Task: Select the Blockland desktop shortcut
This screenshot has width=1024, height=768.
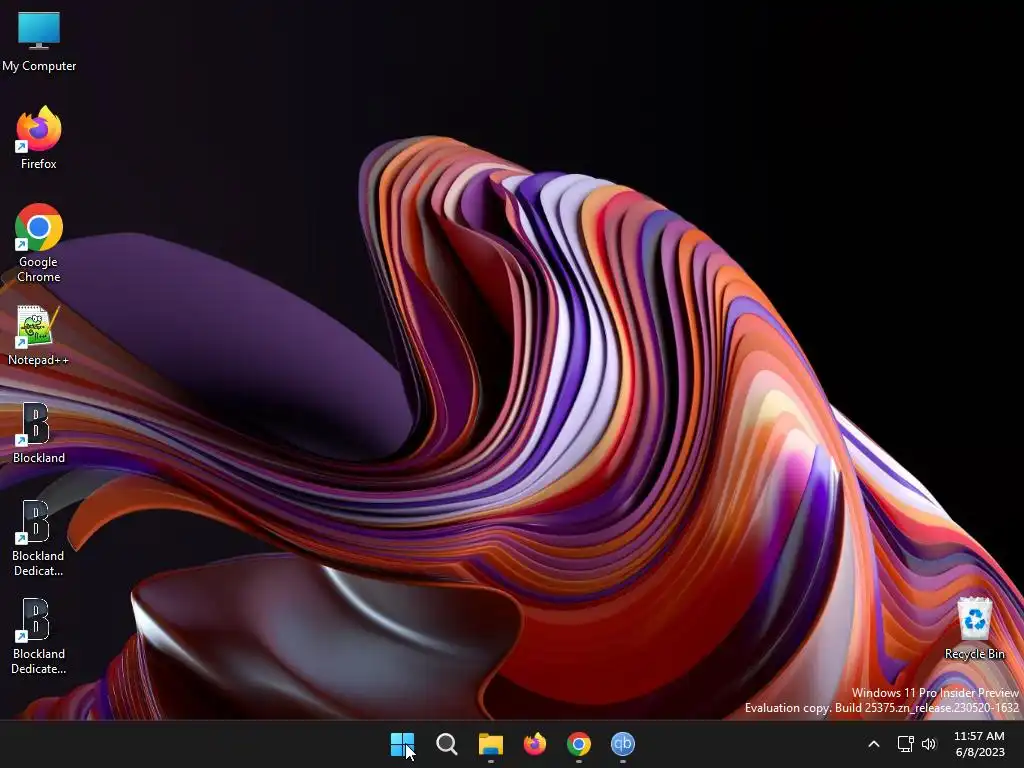Action: (x=39, y=433)
